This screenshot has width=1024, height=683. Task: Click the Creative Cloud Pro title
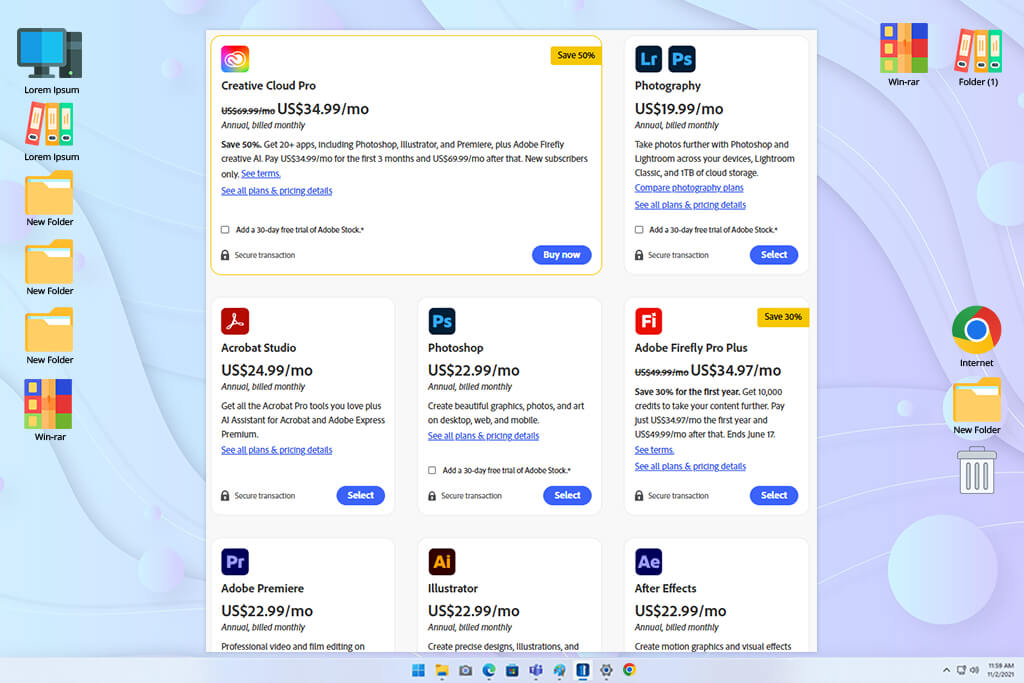coord(268,86)
